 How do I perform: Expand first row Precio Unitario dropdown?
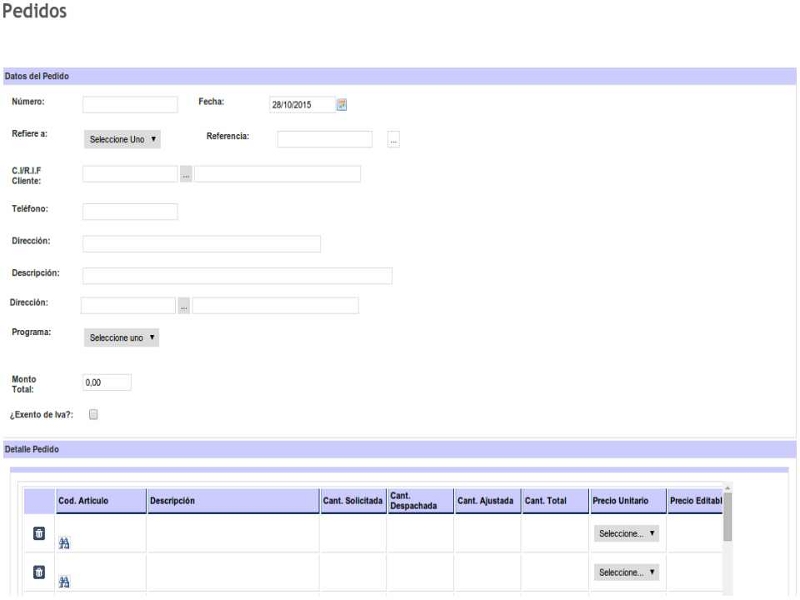coord(626,534)
